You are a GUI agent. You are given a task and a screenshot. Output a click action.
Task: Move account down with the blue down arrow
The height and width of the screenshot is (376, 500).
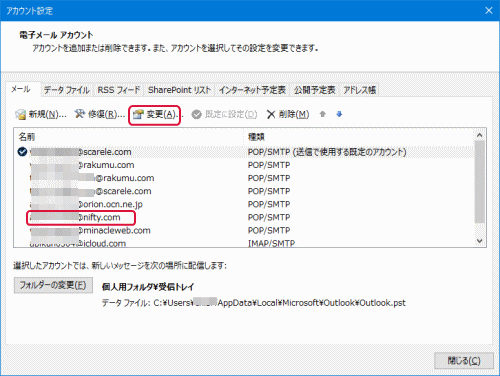coord(339,114)
